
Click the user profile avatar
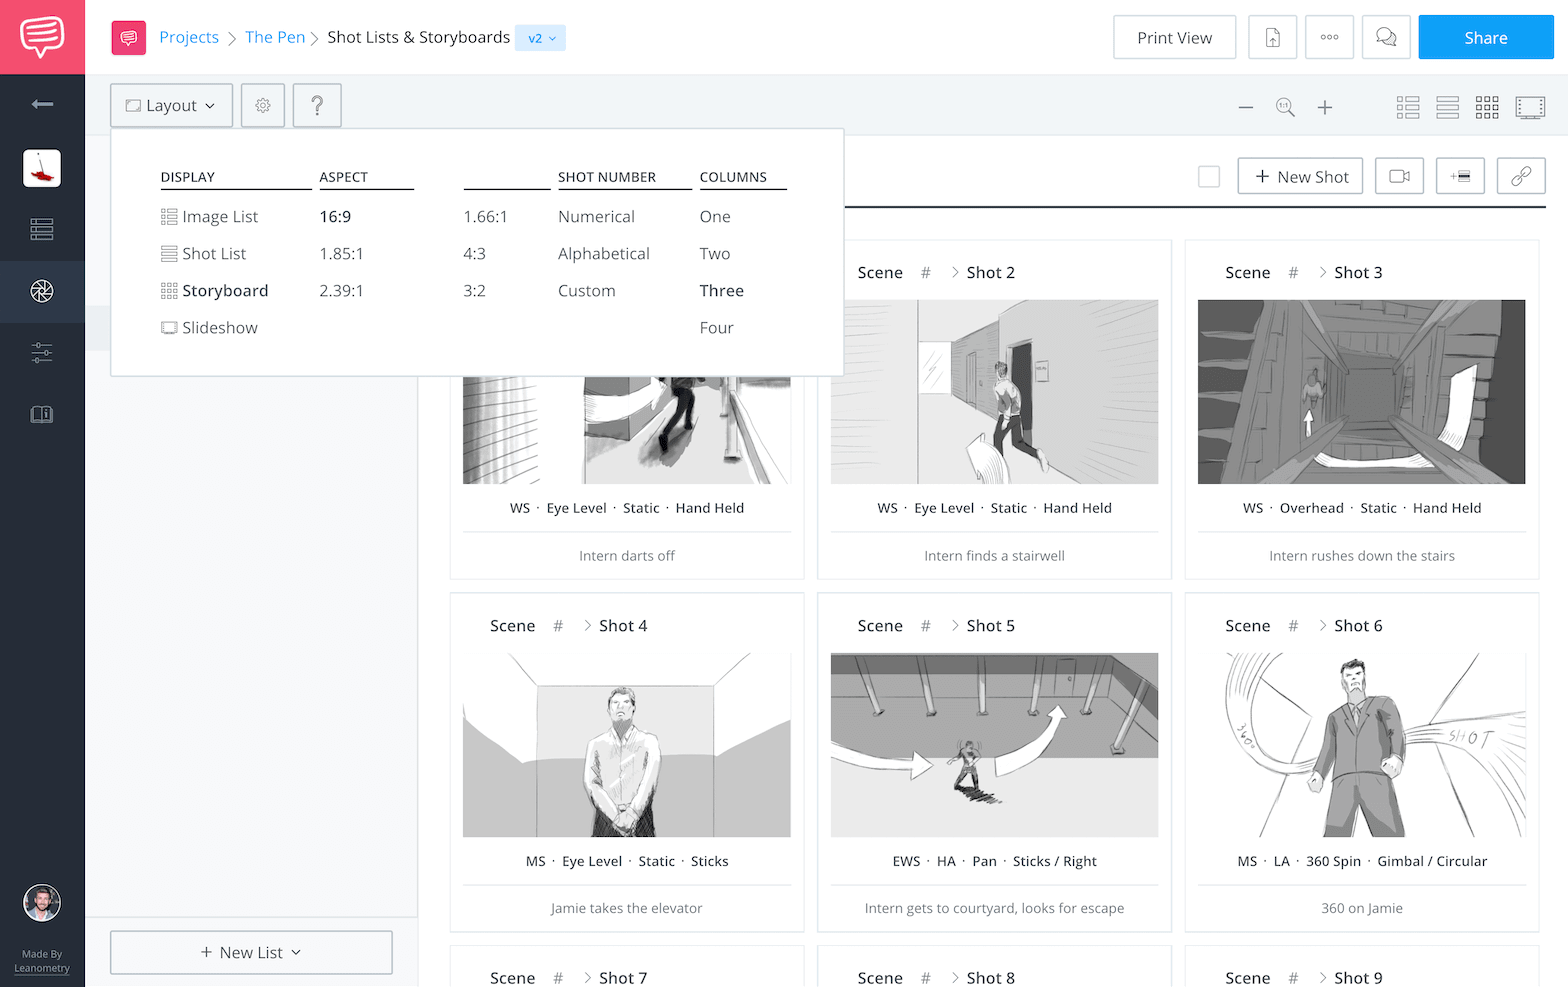point(42,903)
